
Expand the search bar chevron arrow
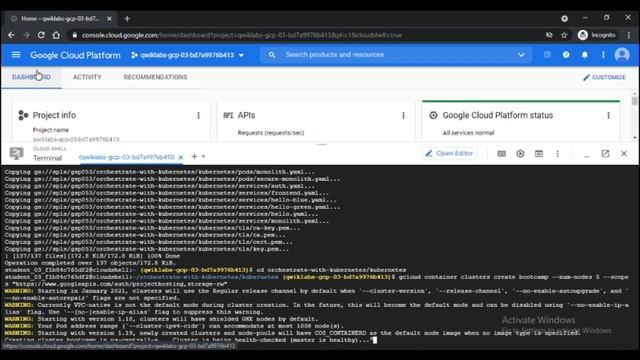tap(521, 55)
